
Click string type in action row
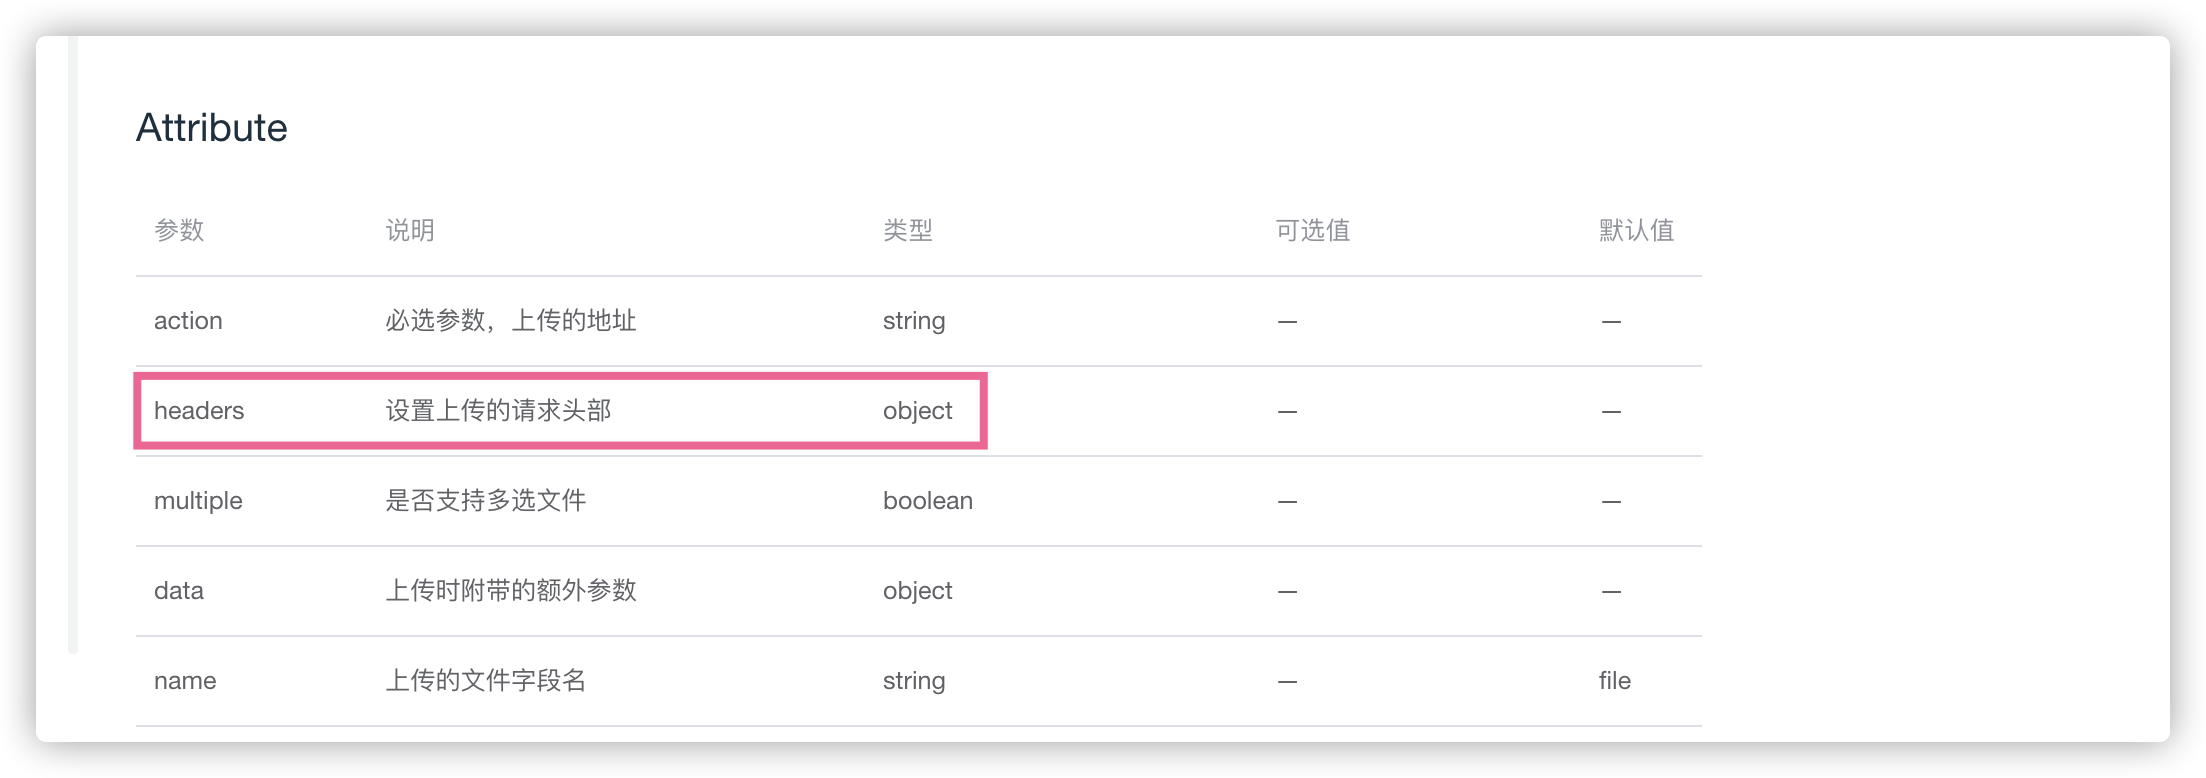tap(914, 321)
